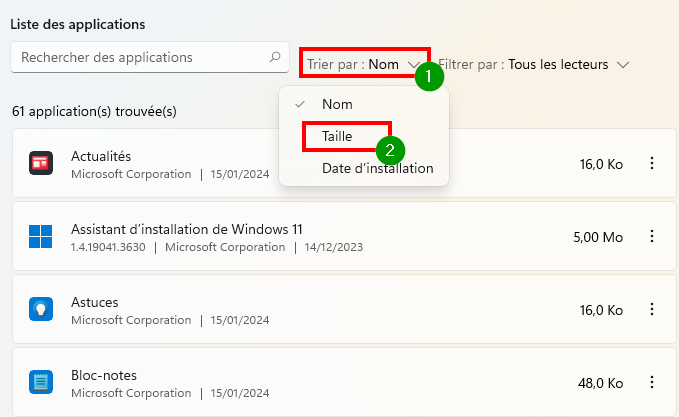679x417 pixels.
Task: Select the Astuces application row
Action: click(344, 309)
